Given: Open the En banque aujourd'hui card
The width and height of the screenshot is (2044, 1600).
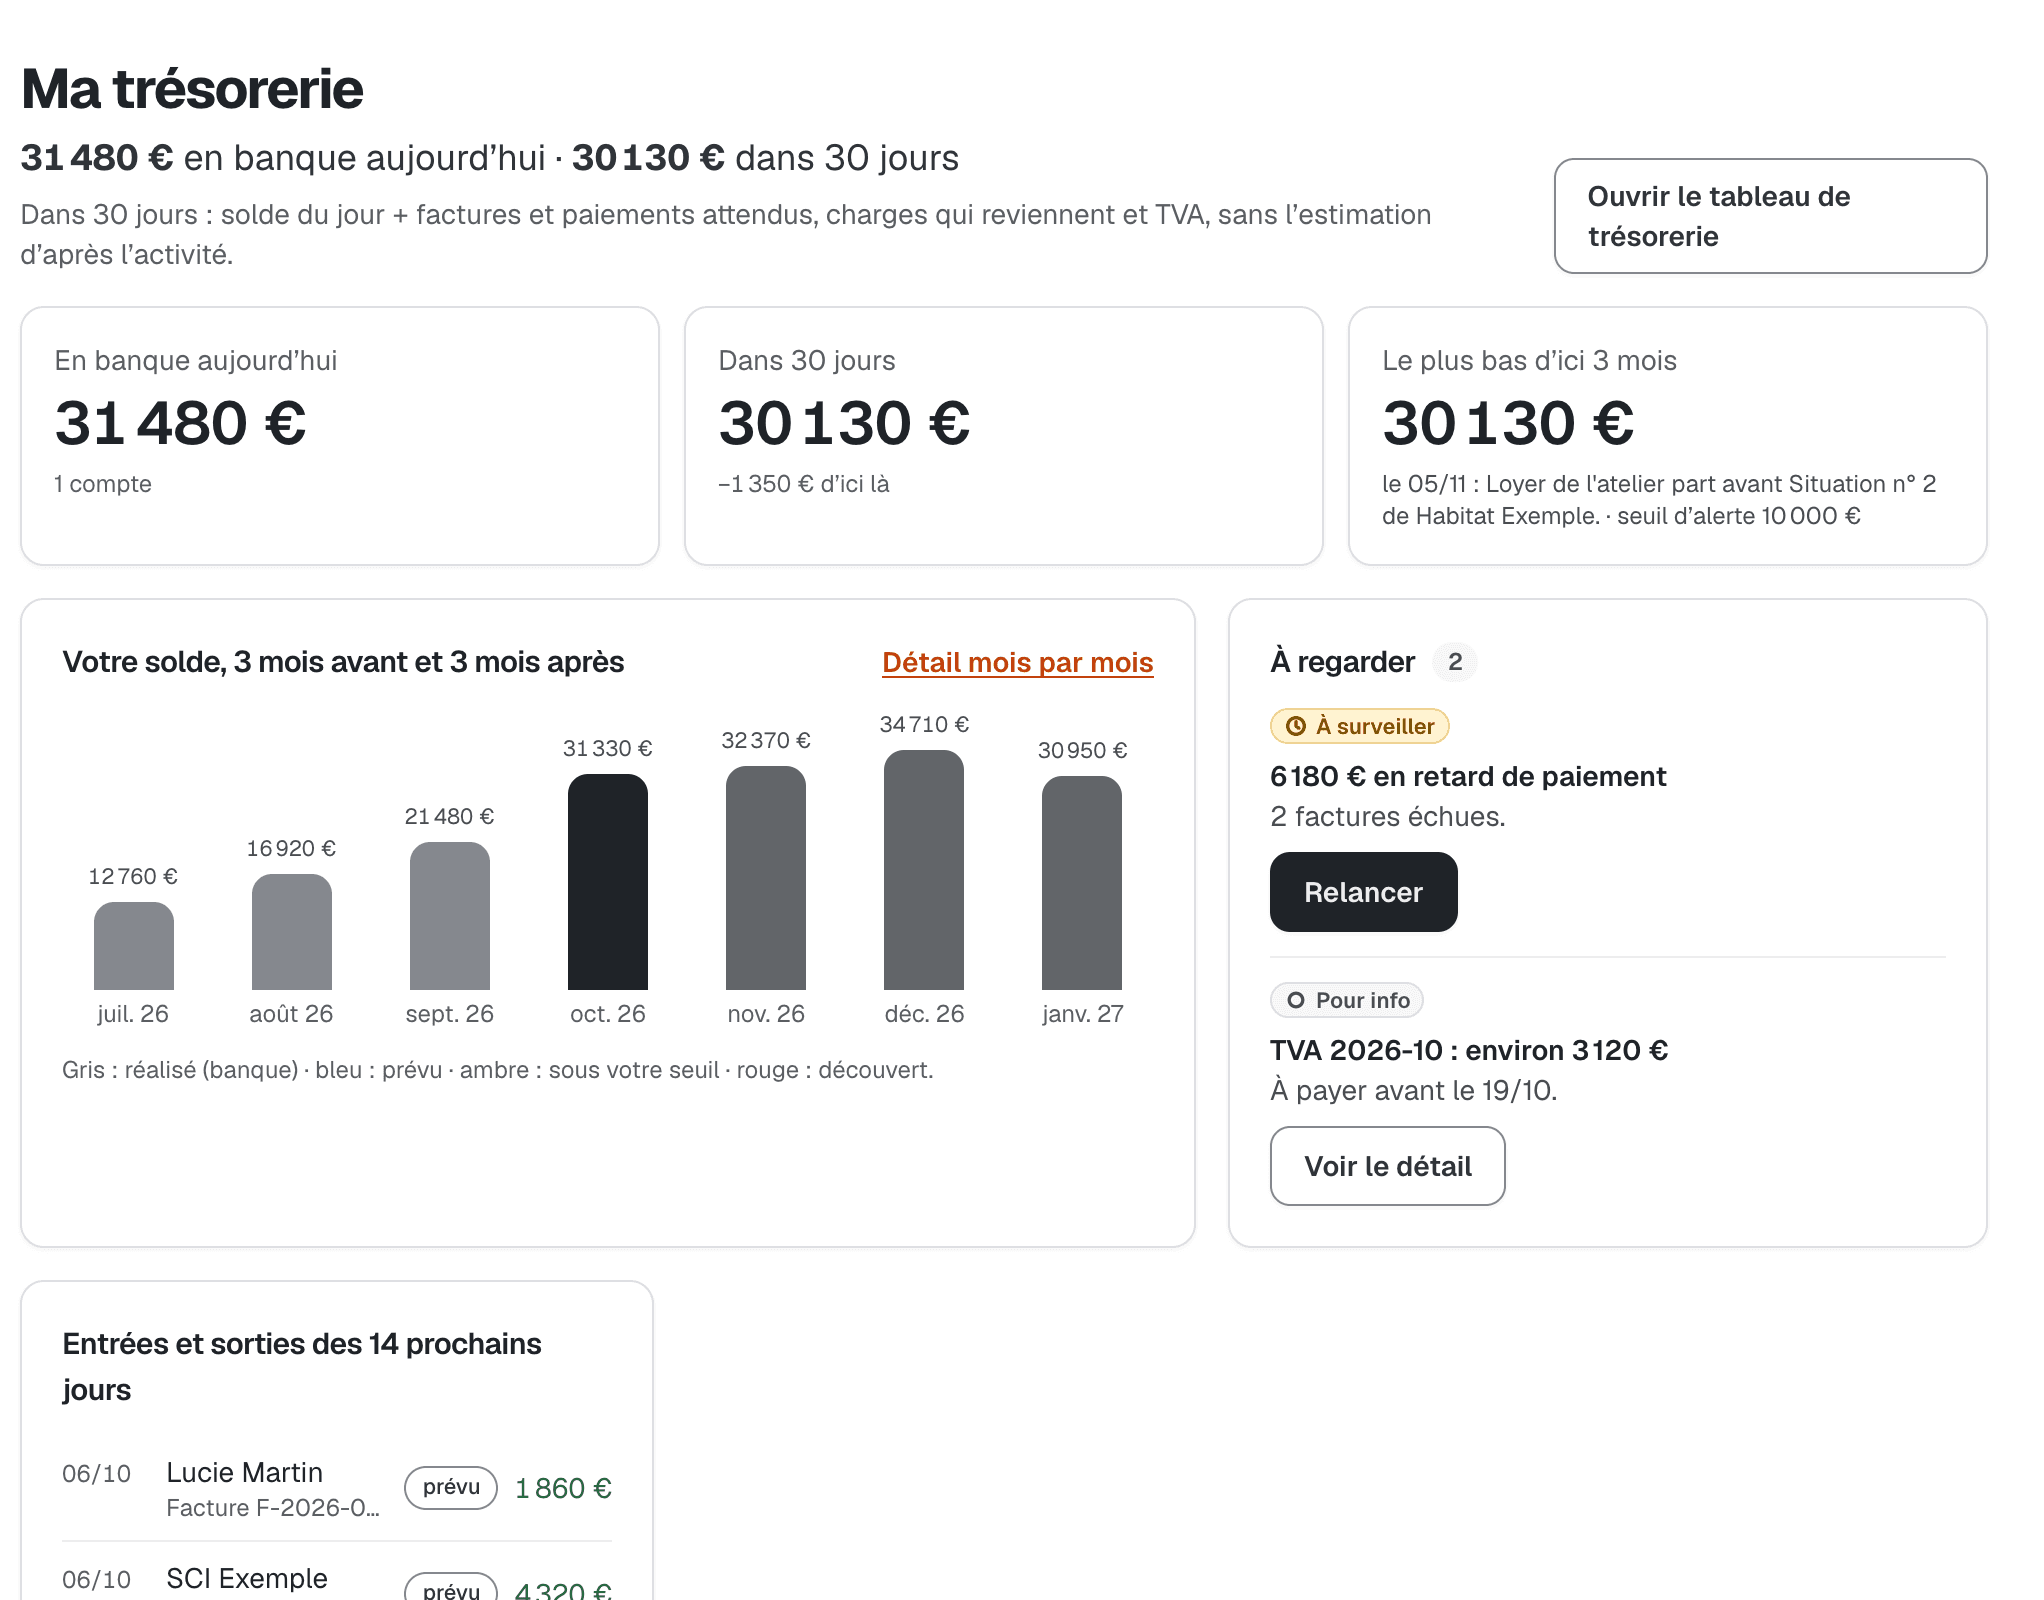Looking at the screenshot, I should click(340, 436).
